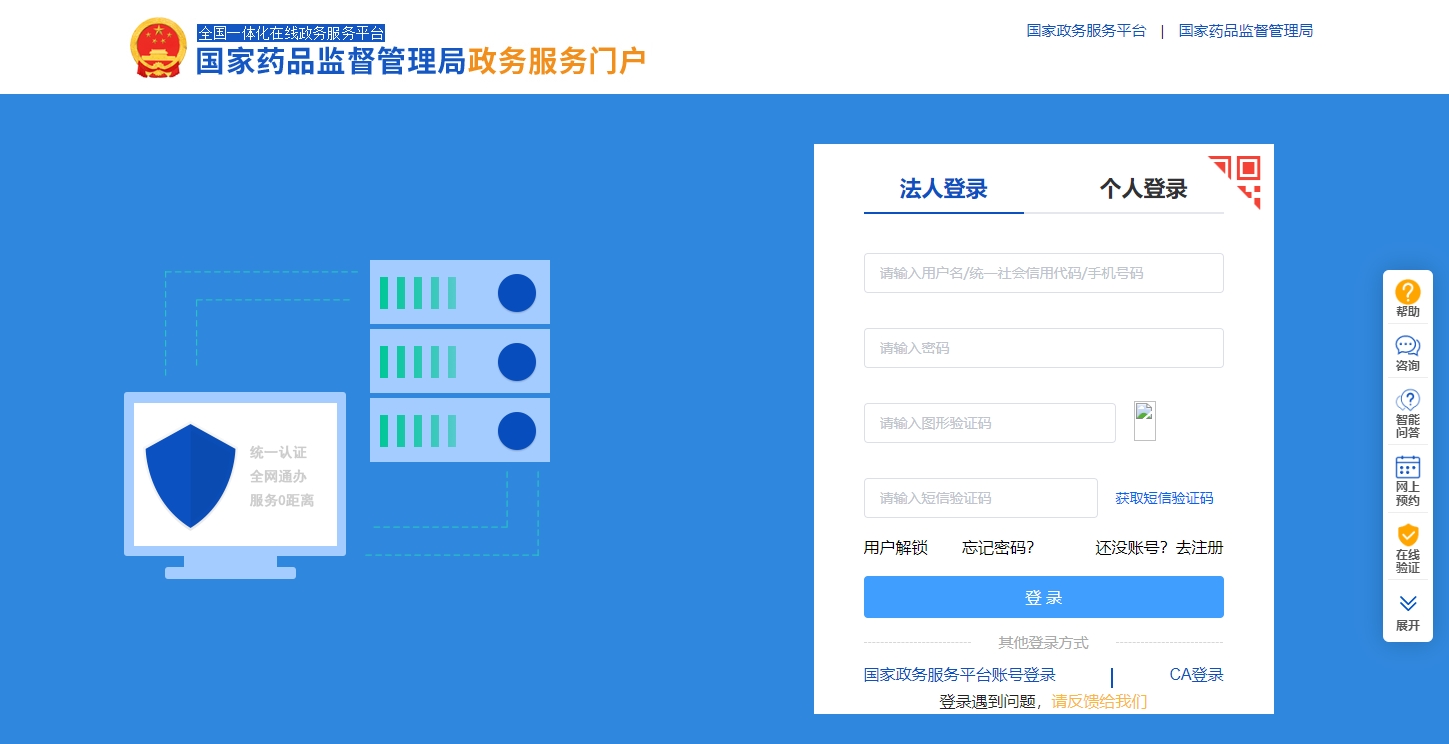Click 请反馈给我们 feedback link

[x=1099, y=702]
